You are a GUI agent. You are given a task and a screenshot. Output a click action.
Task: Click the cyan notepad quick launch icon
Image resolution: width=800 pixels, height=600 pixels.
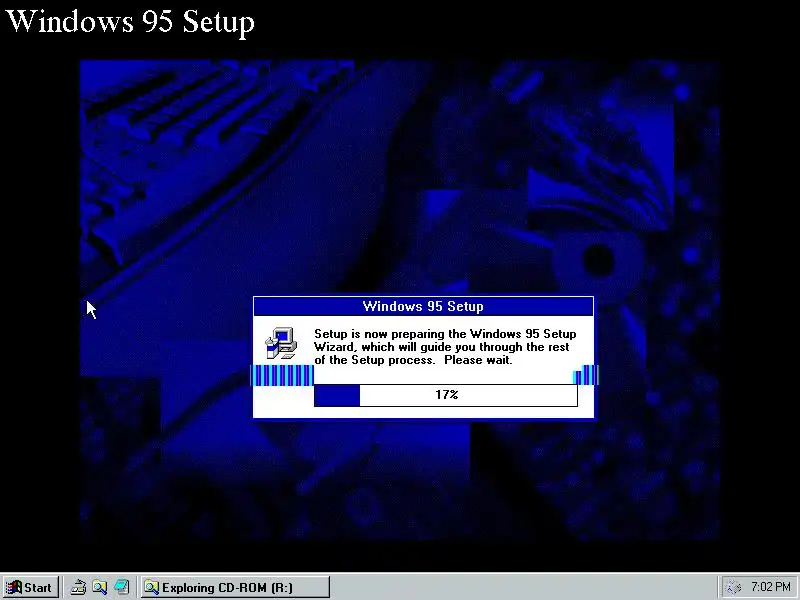point(121,588)
